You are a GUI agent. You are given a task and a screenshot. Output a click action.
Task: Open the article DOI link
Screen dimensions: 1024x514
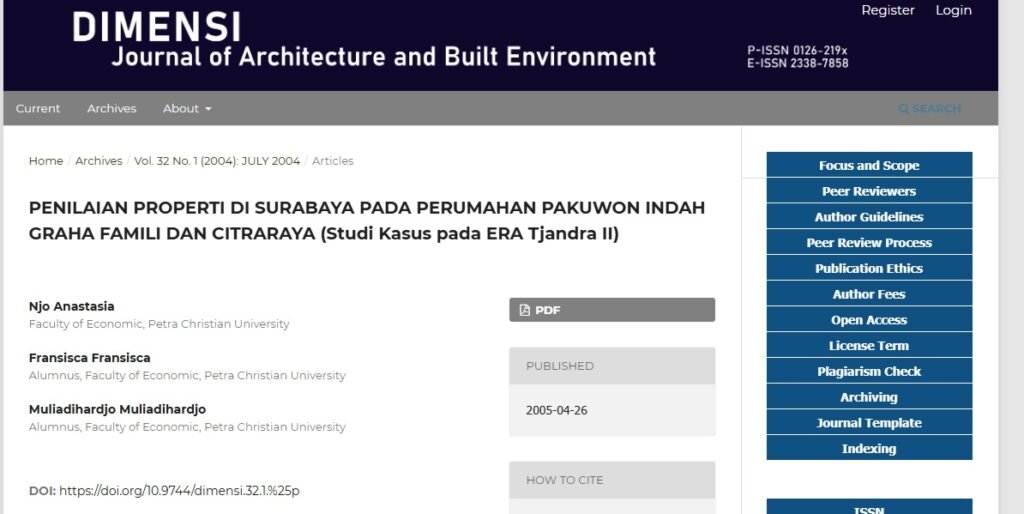pos(179,491)
